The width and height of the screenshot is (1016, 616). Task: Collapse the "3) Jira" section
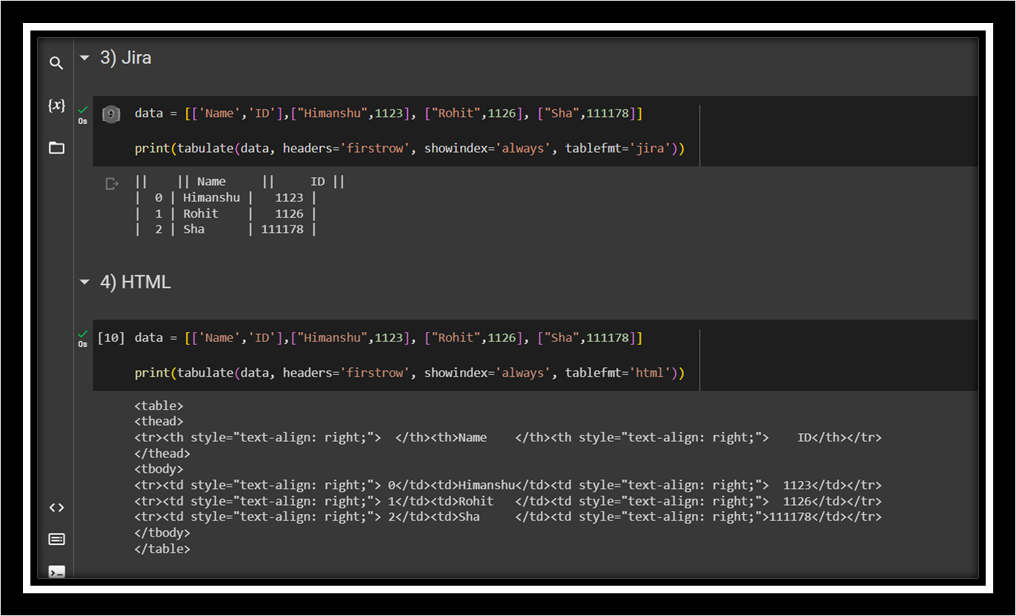pyautogui.click(x=85, y=58)
